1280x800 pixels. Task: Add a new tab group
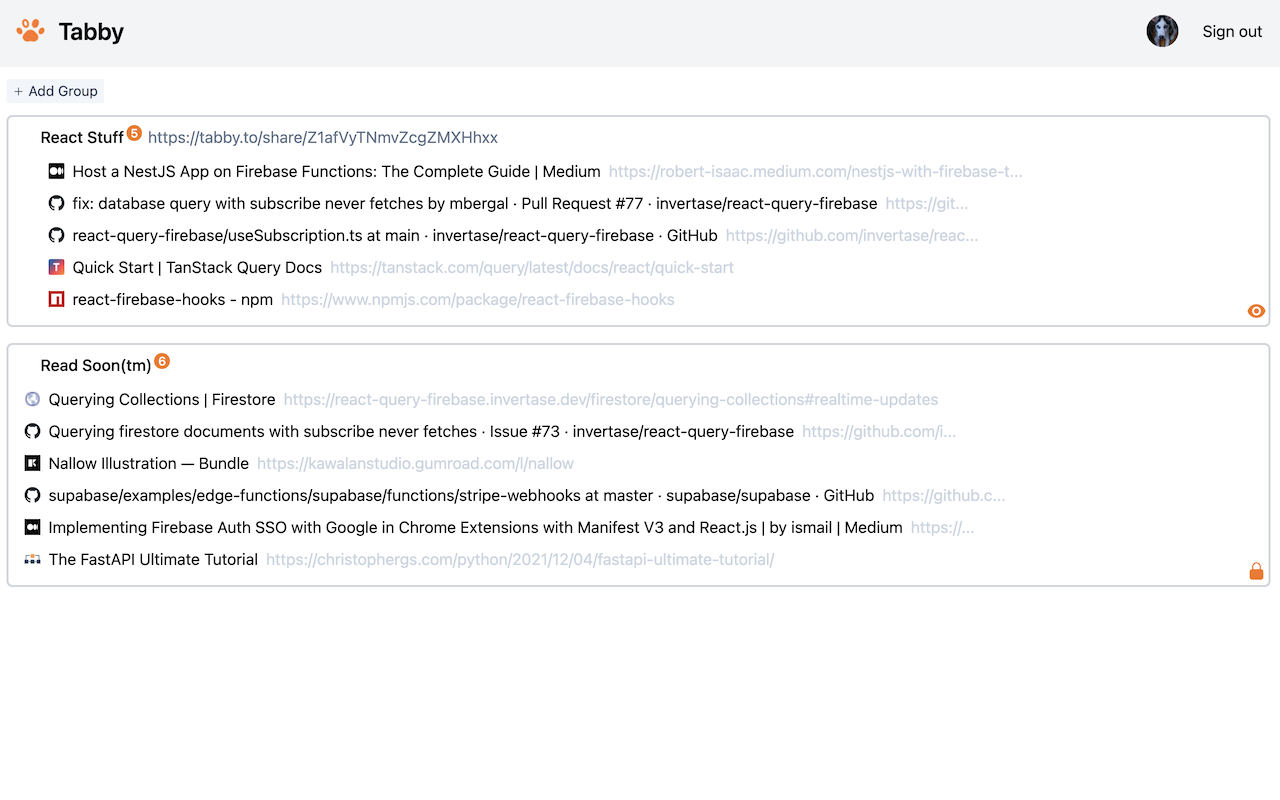[55, 91]
